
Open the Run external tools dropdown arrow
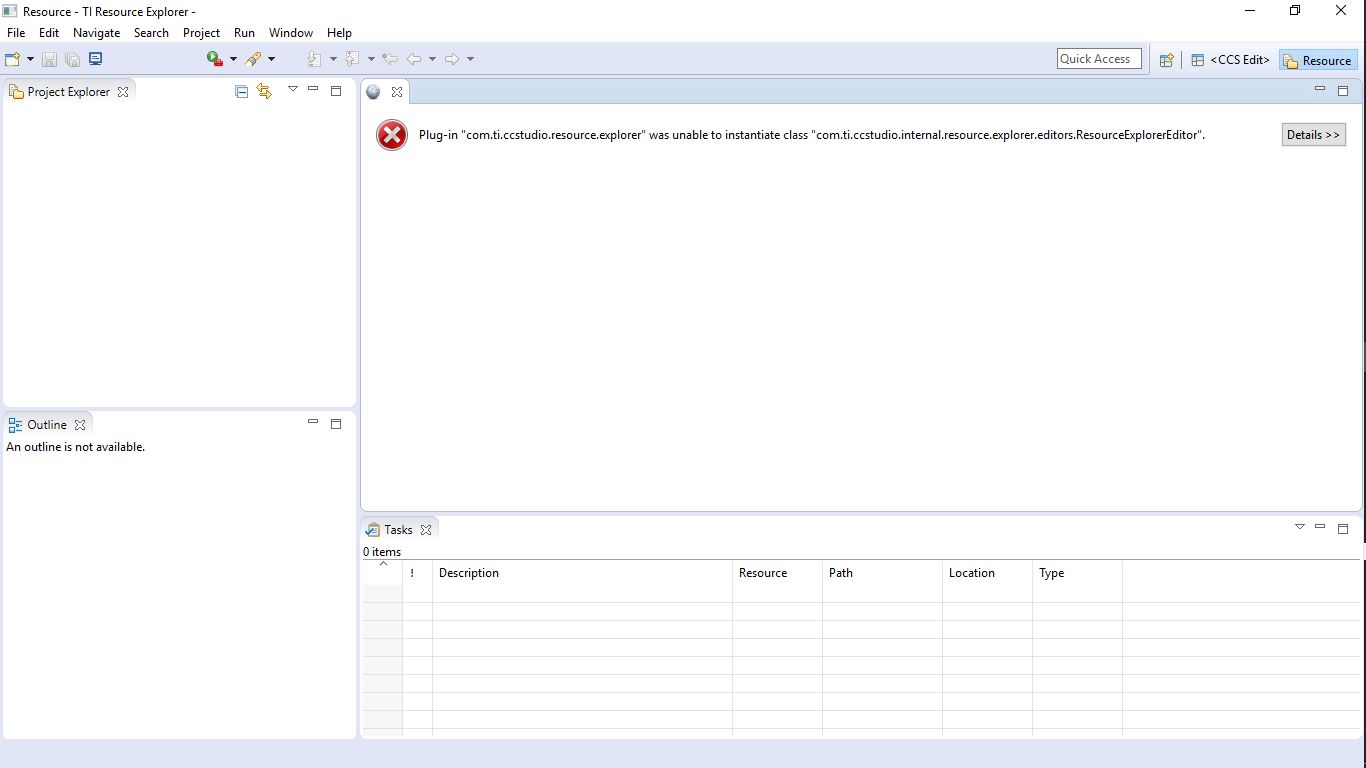click(x=233, y=59)
